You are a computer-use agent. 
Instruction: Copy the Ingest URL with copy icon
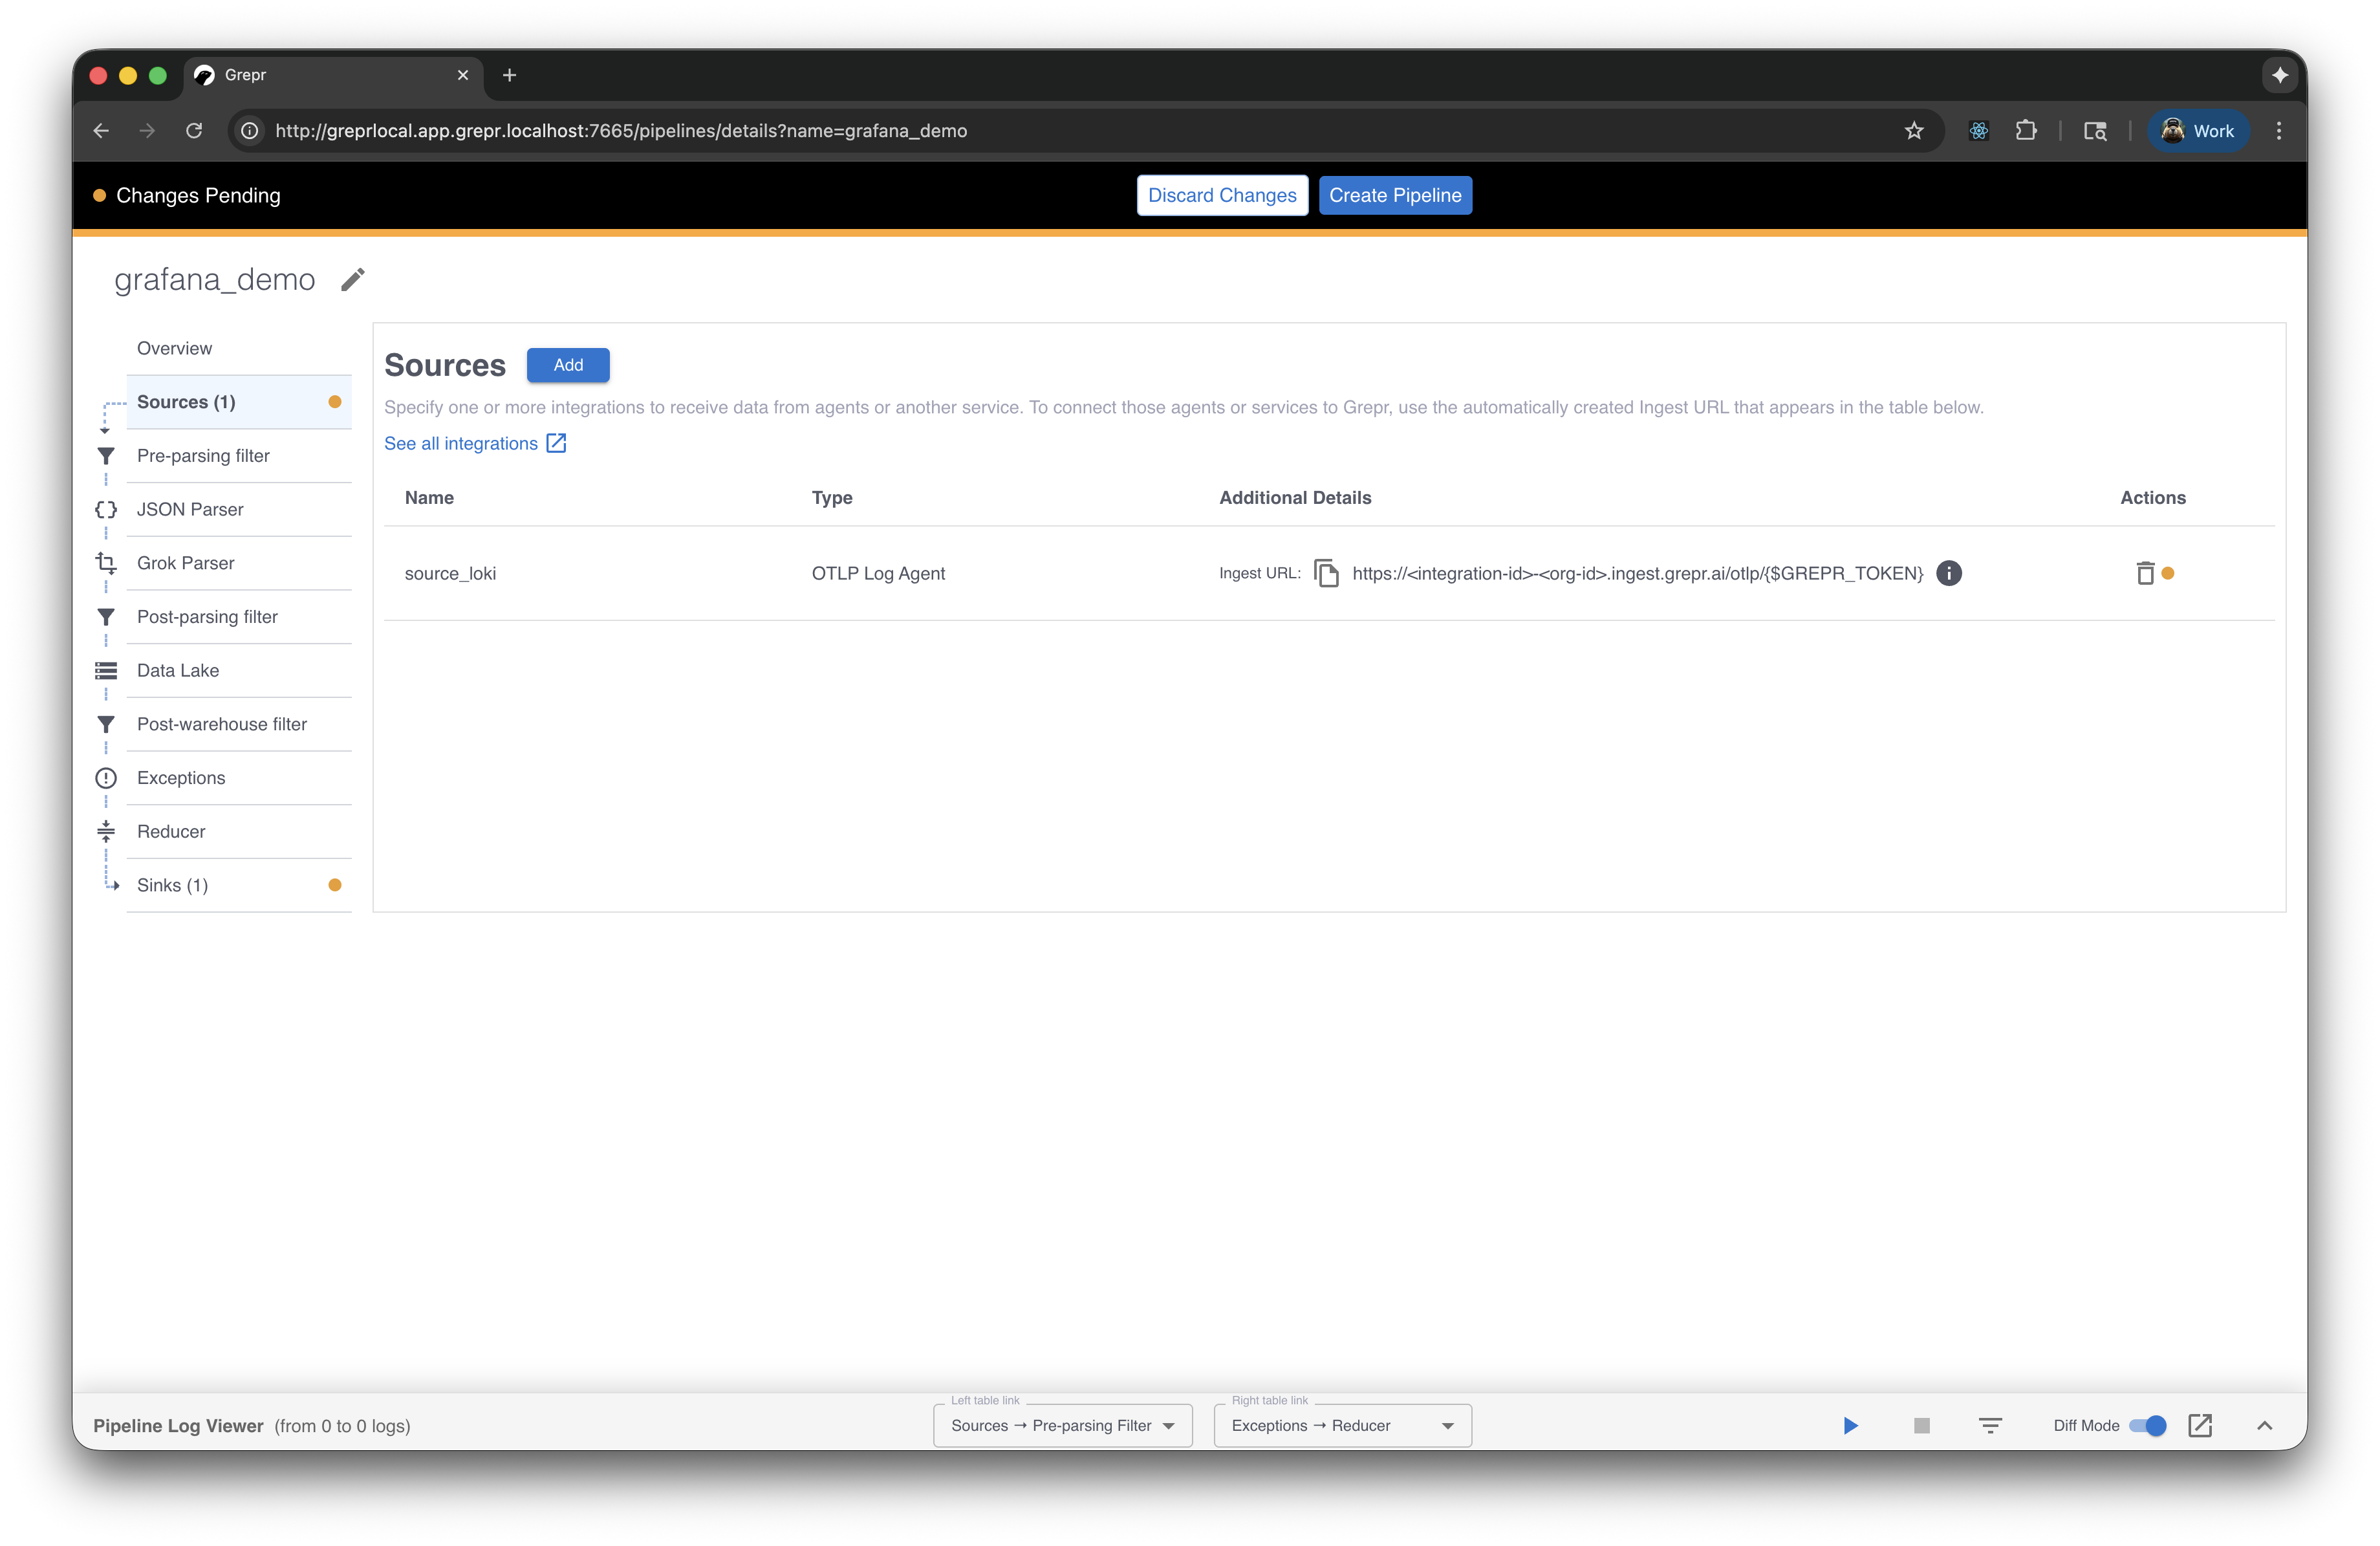click(x=1326, y=573)
